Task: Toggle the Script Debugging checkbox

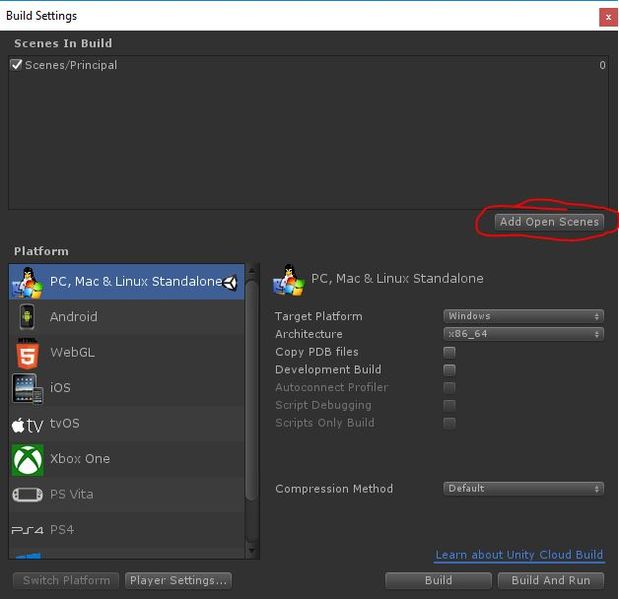Action: 449,405
